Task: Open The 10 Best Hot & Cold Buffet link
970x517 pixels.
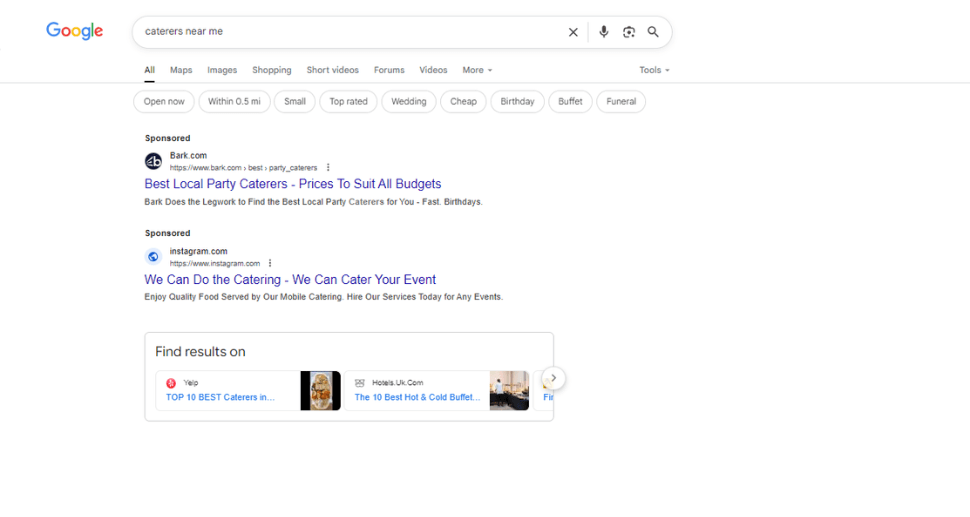Action: pos(417,397)
